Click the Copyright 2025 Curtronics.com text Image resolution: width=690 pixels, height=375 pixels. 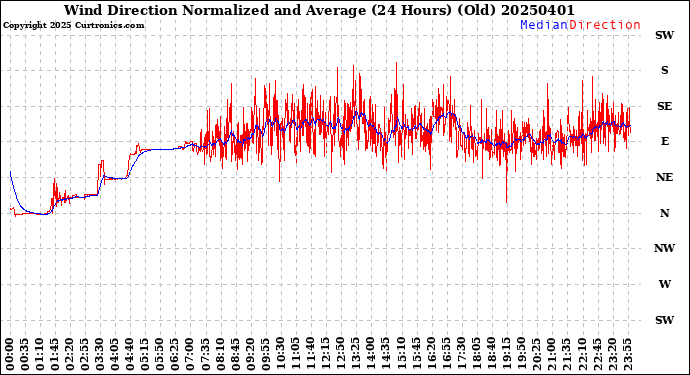73,26
